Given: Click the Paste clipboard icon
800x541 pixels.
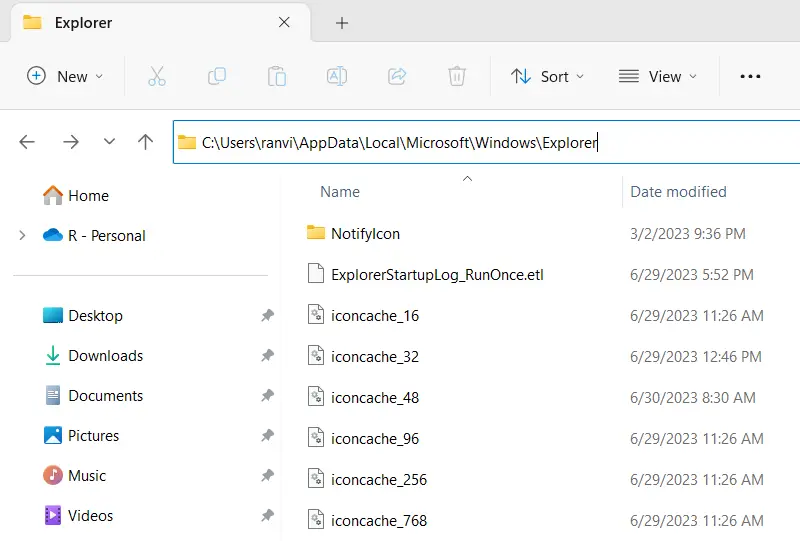Looking at the screenshot, I should click(x=277, y=77).
